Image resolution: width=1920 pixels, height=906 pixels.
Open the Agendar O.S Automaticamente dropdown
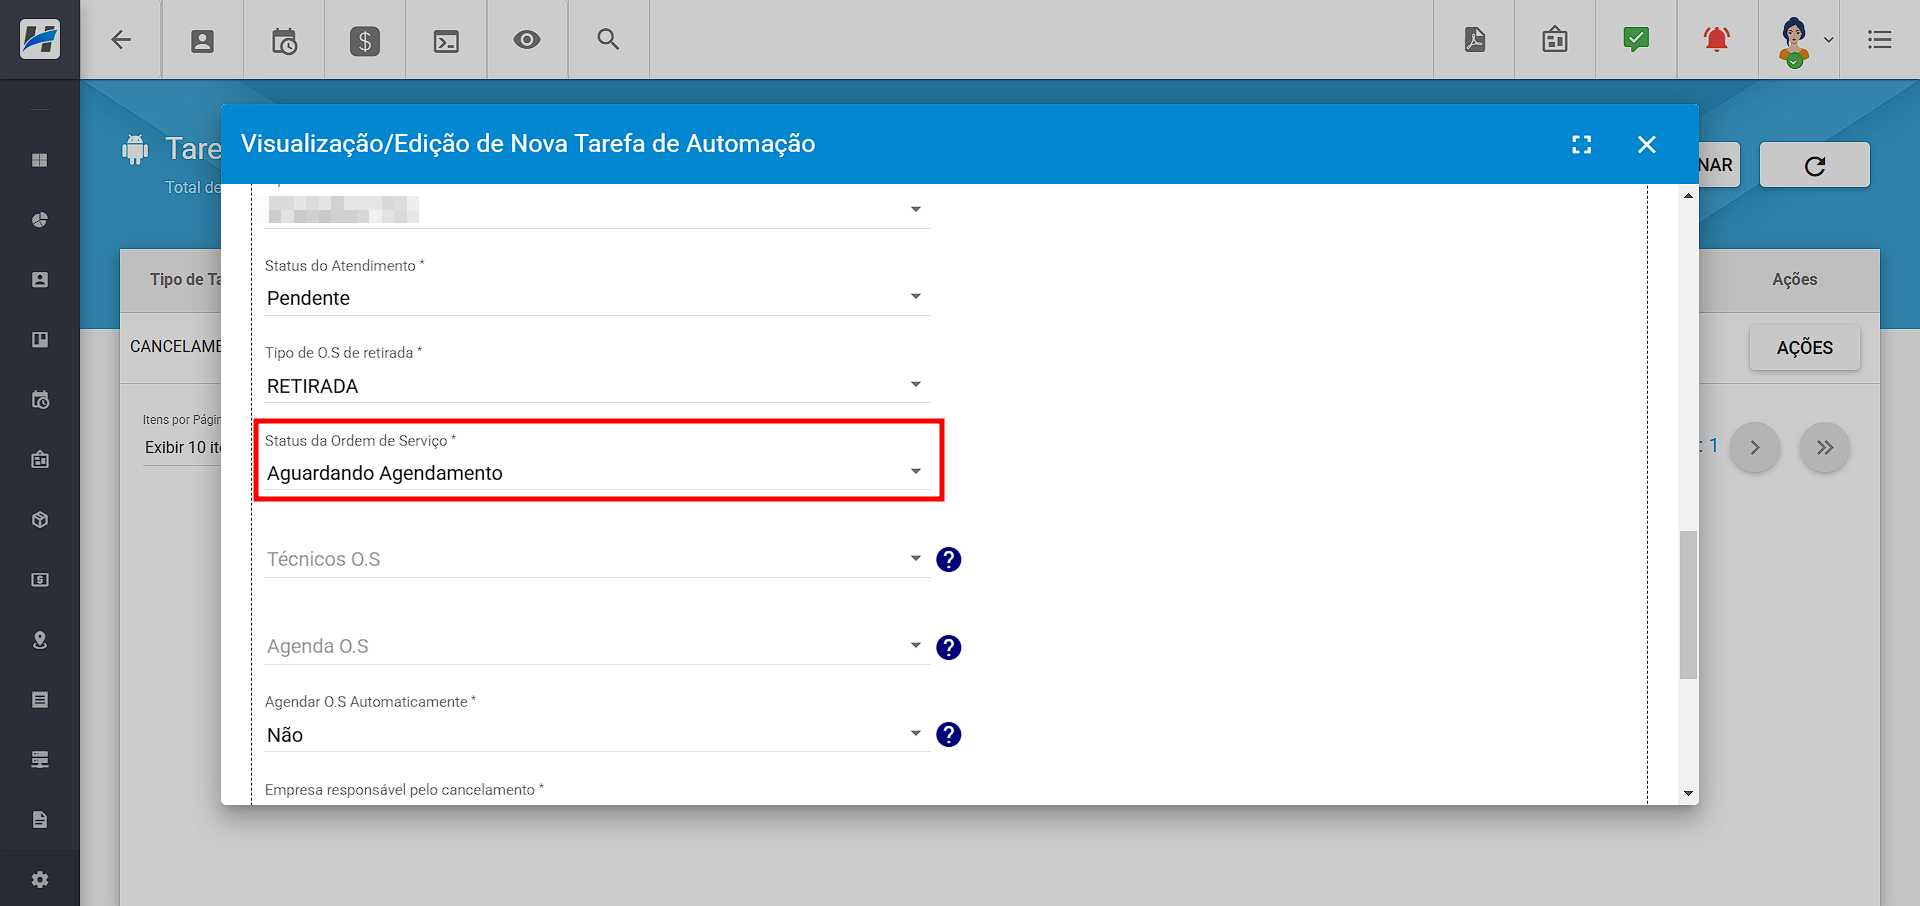(597, 735)
